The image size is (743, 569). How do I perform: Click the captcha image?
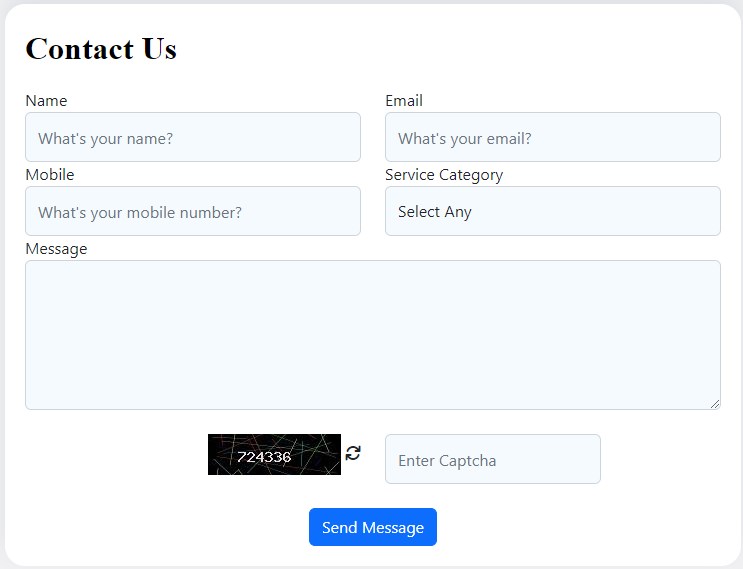click(x=274, y=454)
